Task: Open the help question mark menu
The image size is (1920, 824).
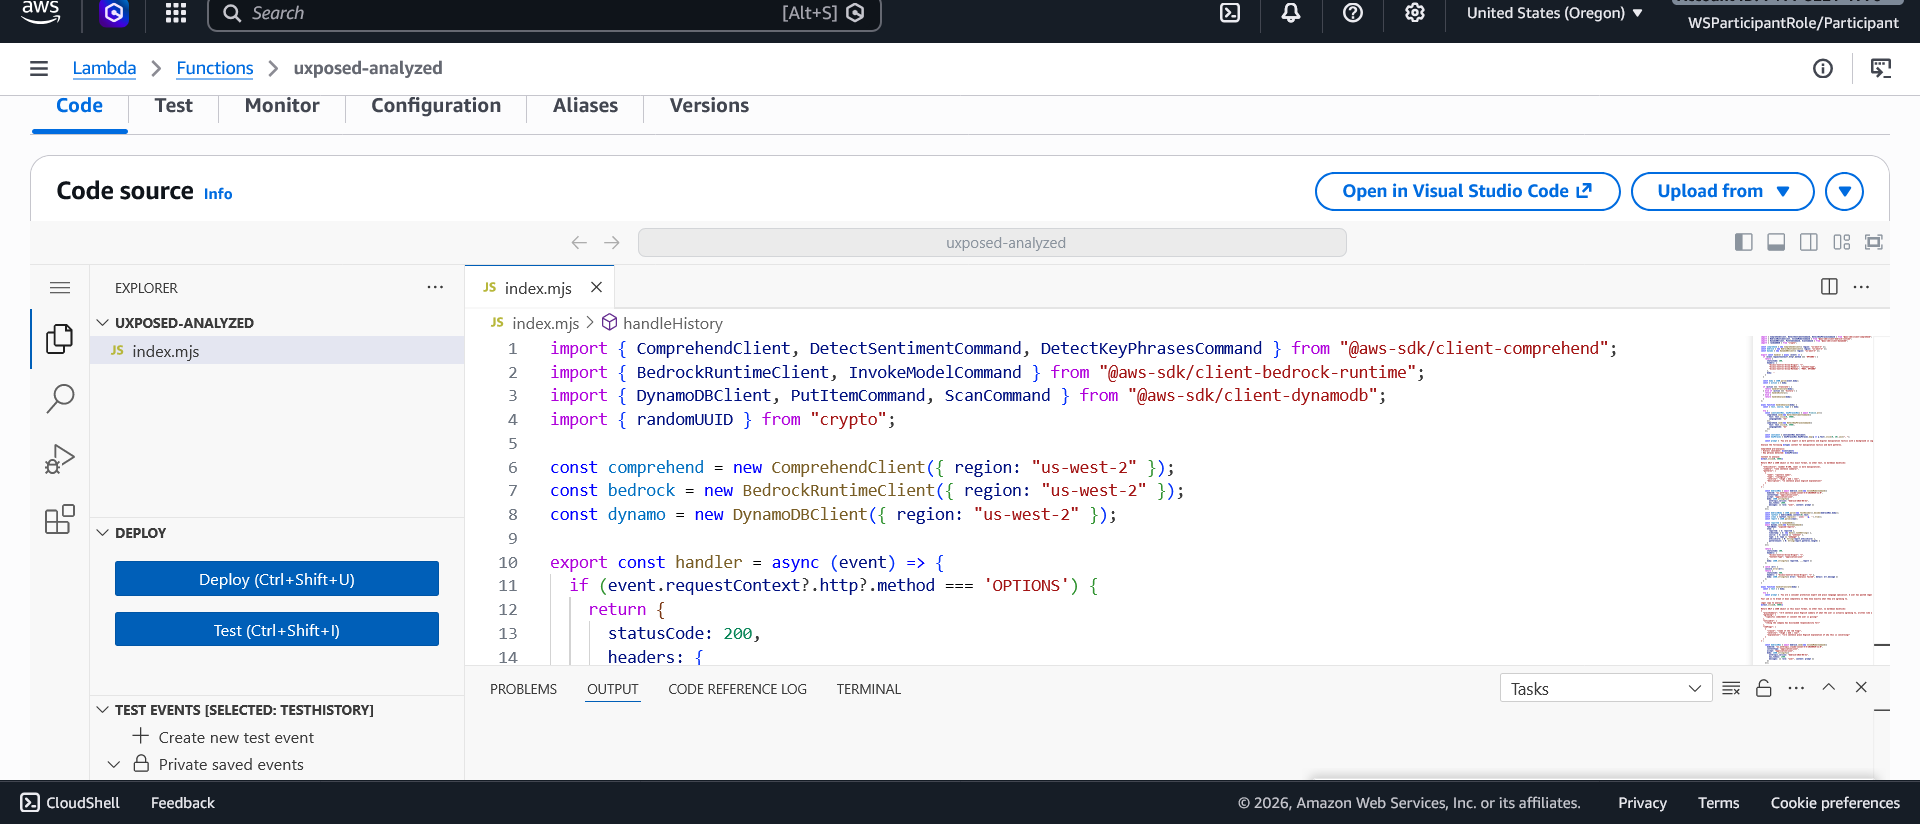Action: (1353, 13)
